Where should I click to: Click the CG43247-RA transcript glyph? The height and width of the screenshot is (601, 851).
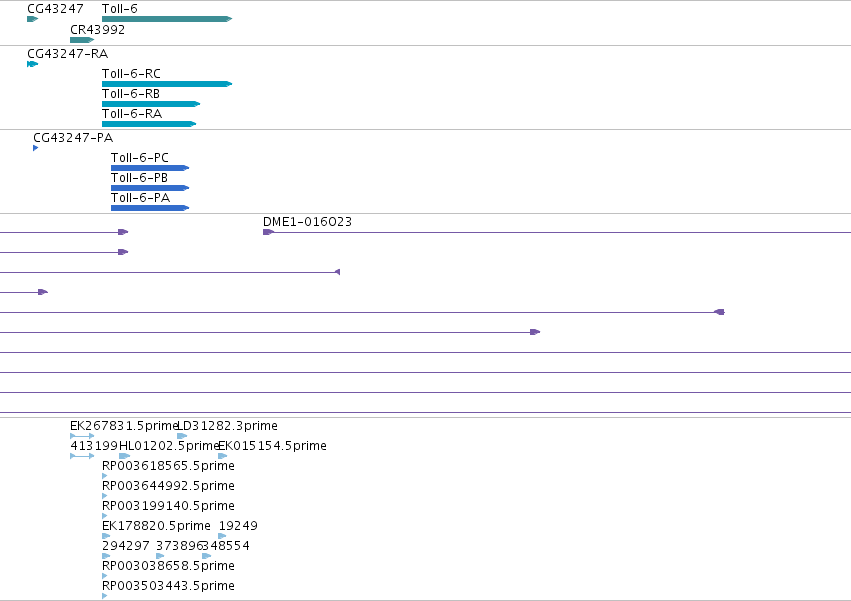pyautogui.click(x=33, y=64)
